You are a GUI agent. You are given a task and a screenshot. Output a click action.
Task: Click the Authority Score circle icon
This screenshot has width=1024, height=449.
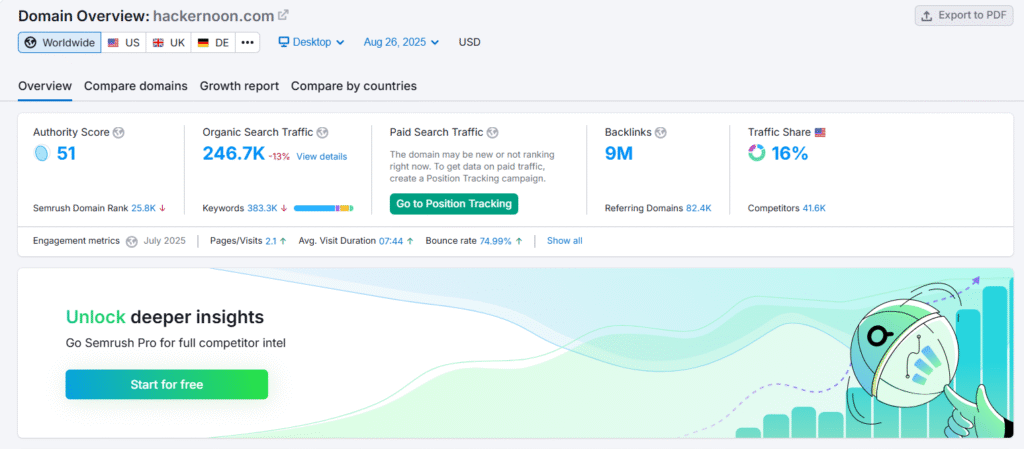(x=41, y=154)
